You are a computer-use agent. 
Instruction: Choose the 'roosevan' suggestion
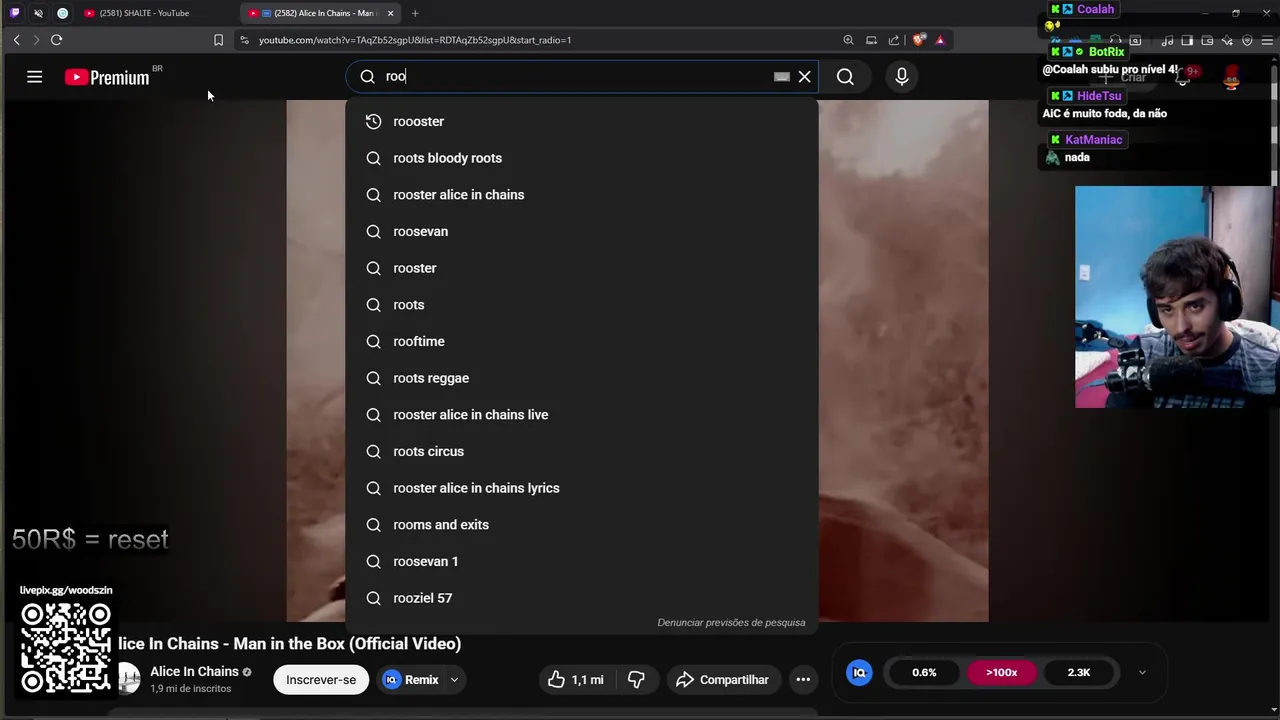581,231
